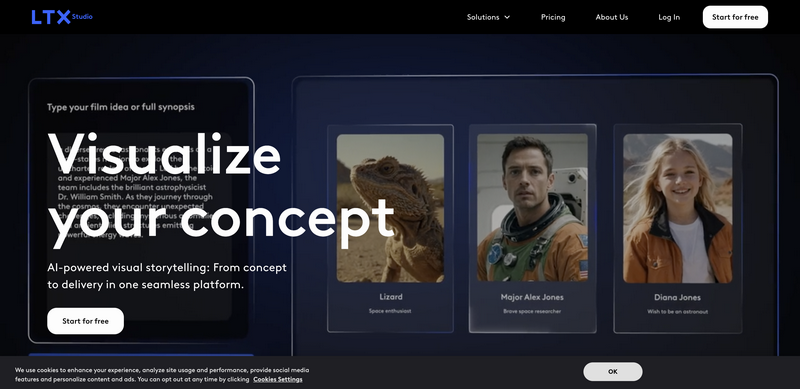Screen dimensions: 800x389
Task: Click Start for free in header
Action: tap(735, 17)
